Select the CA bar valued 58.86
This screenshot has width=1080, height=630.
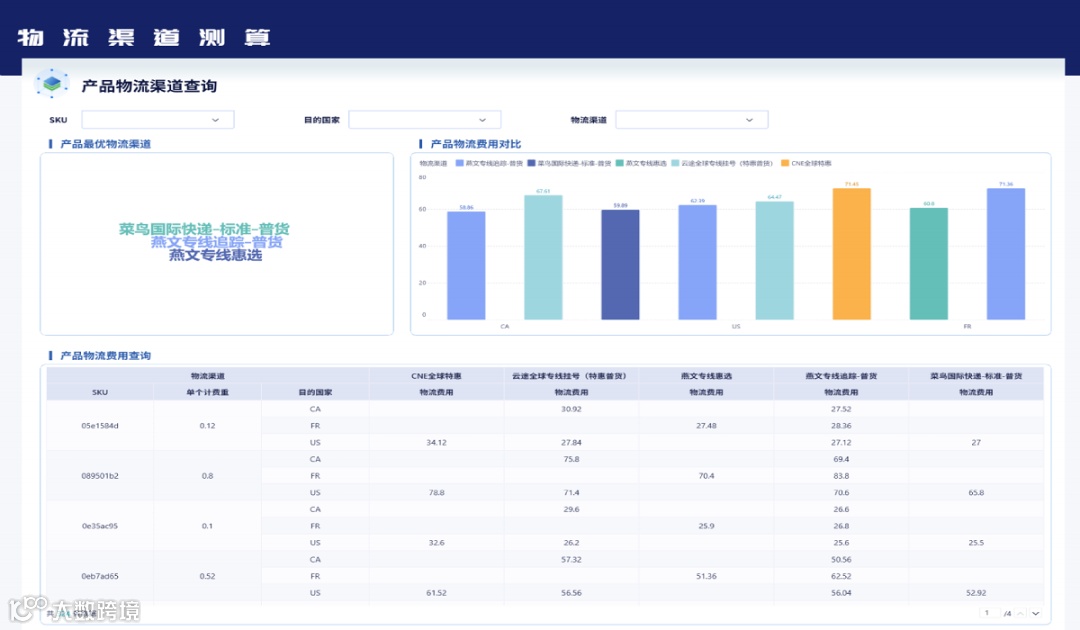(x=466, y=266)
